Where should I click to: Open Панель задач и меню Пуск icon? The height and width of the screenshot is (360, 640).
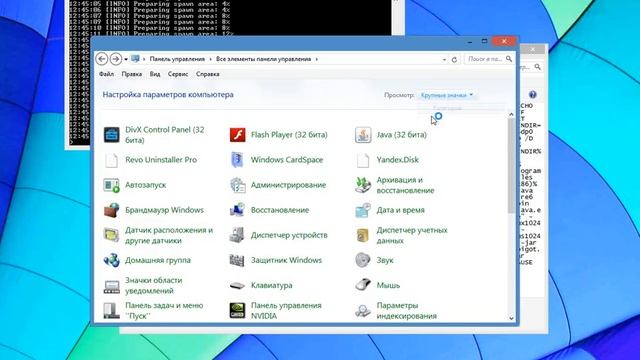(111, 311)
